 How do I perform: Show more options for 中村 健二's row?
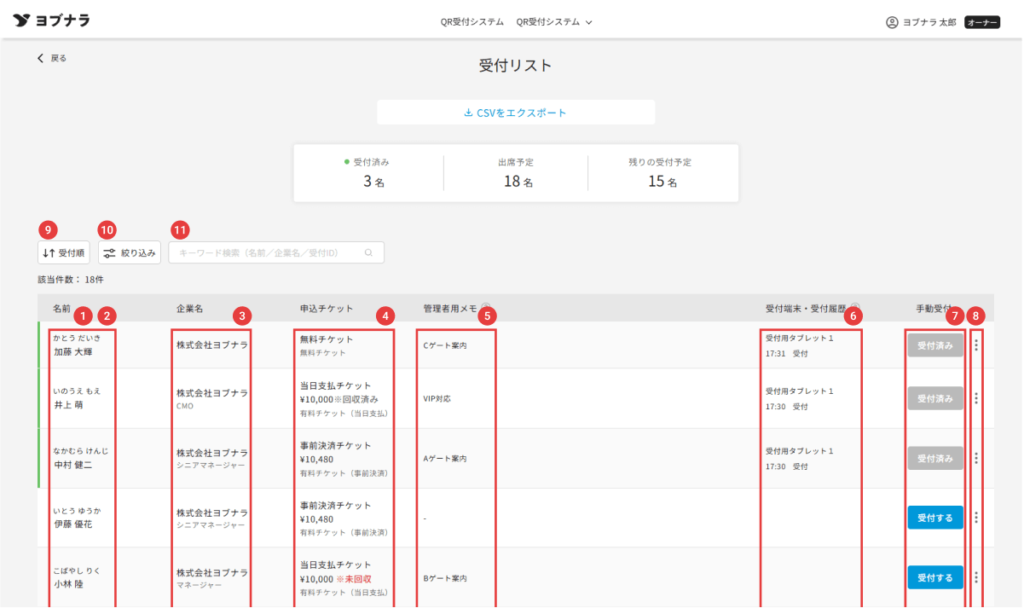976,458
